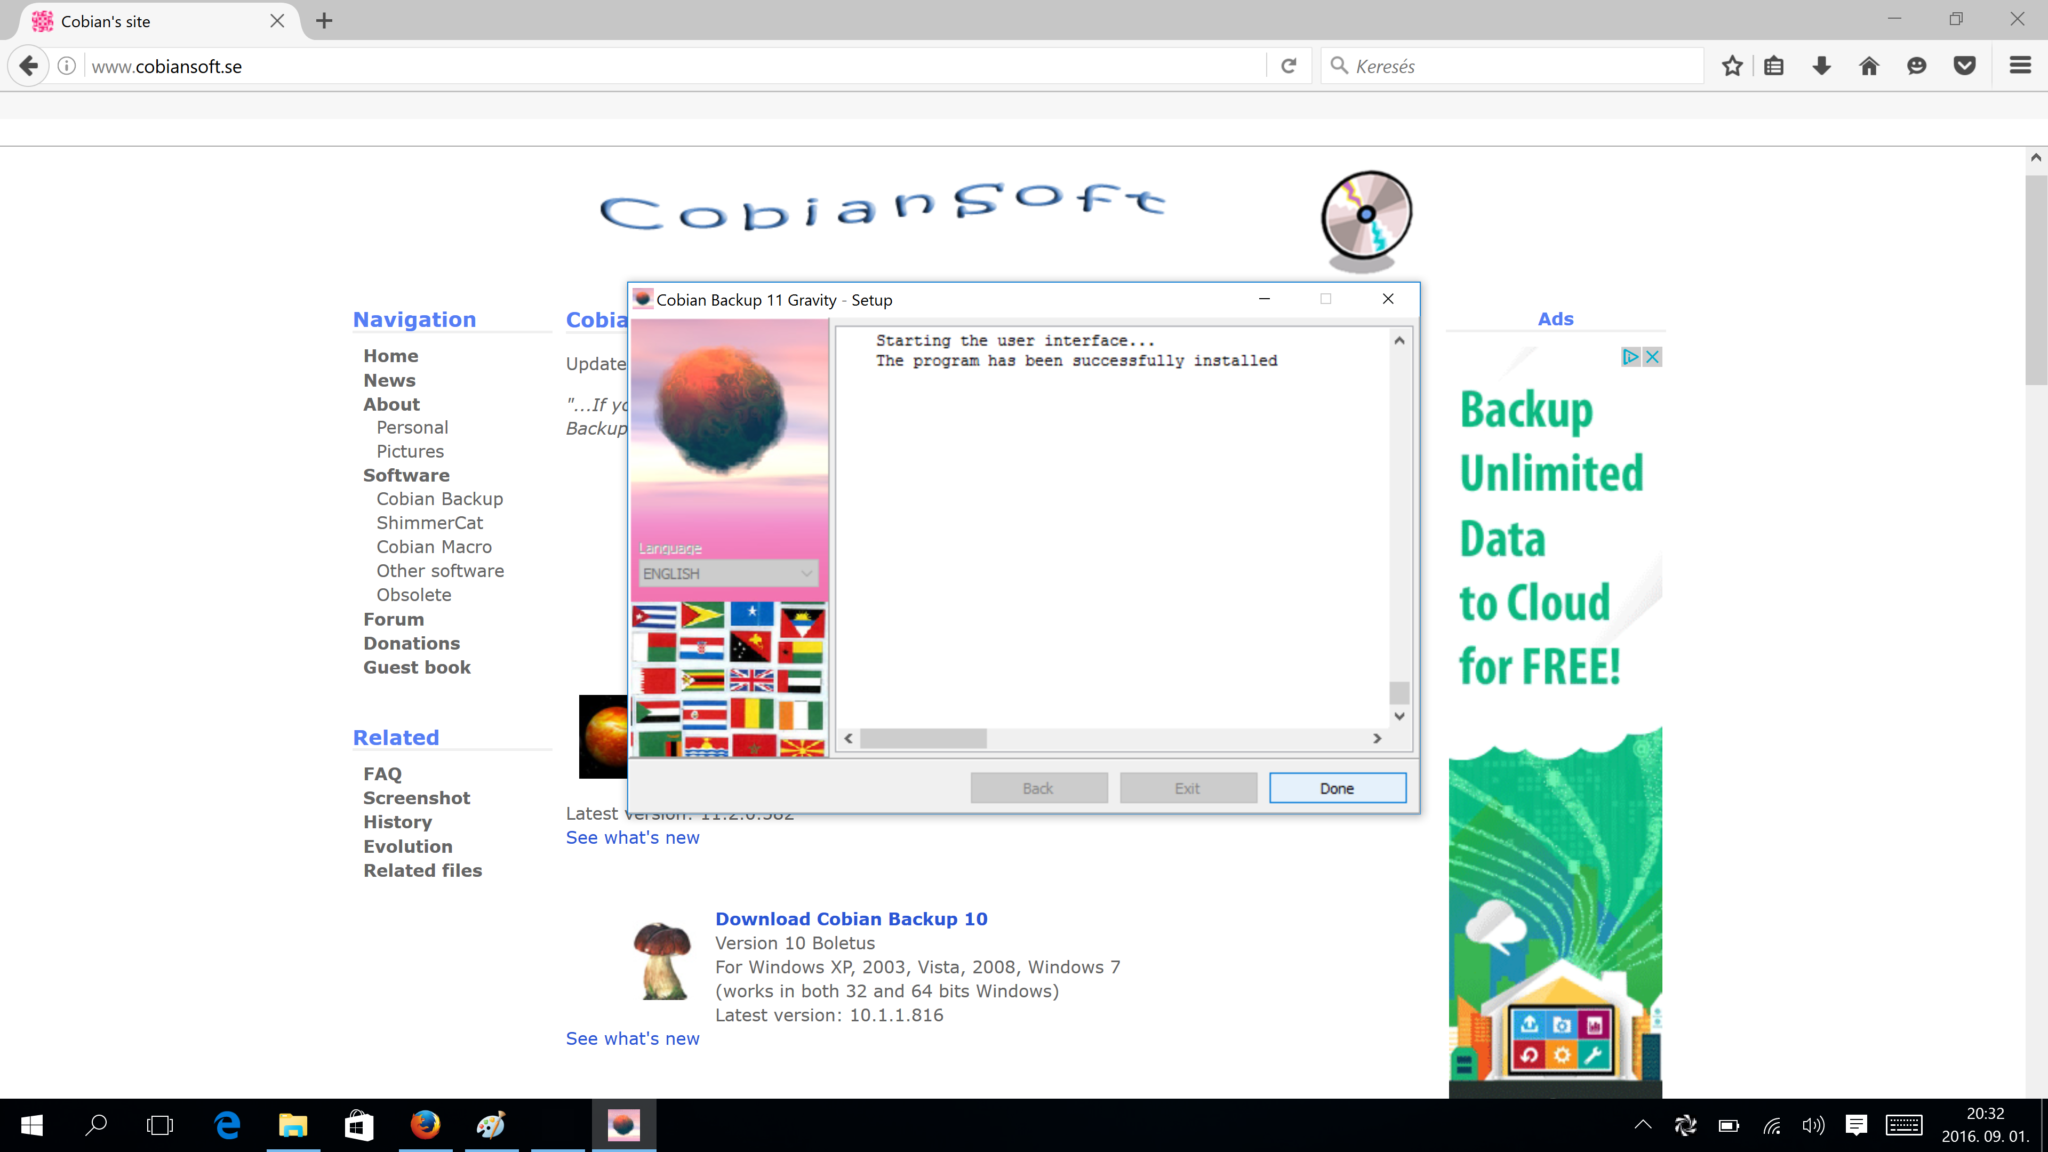Expand hidden icons in the system tray

pos(1643,1124)
